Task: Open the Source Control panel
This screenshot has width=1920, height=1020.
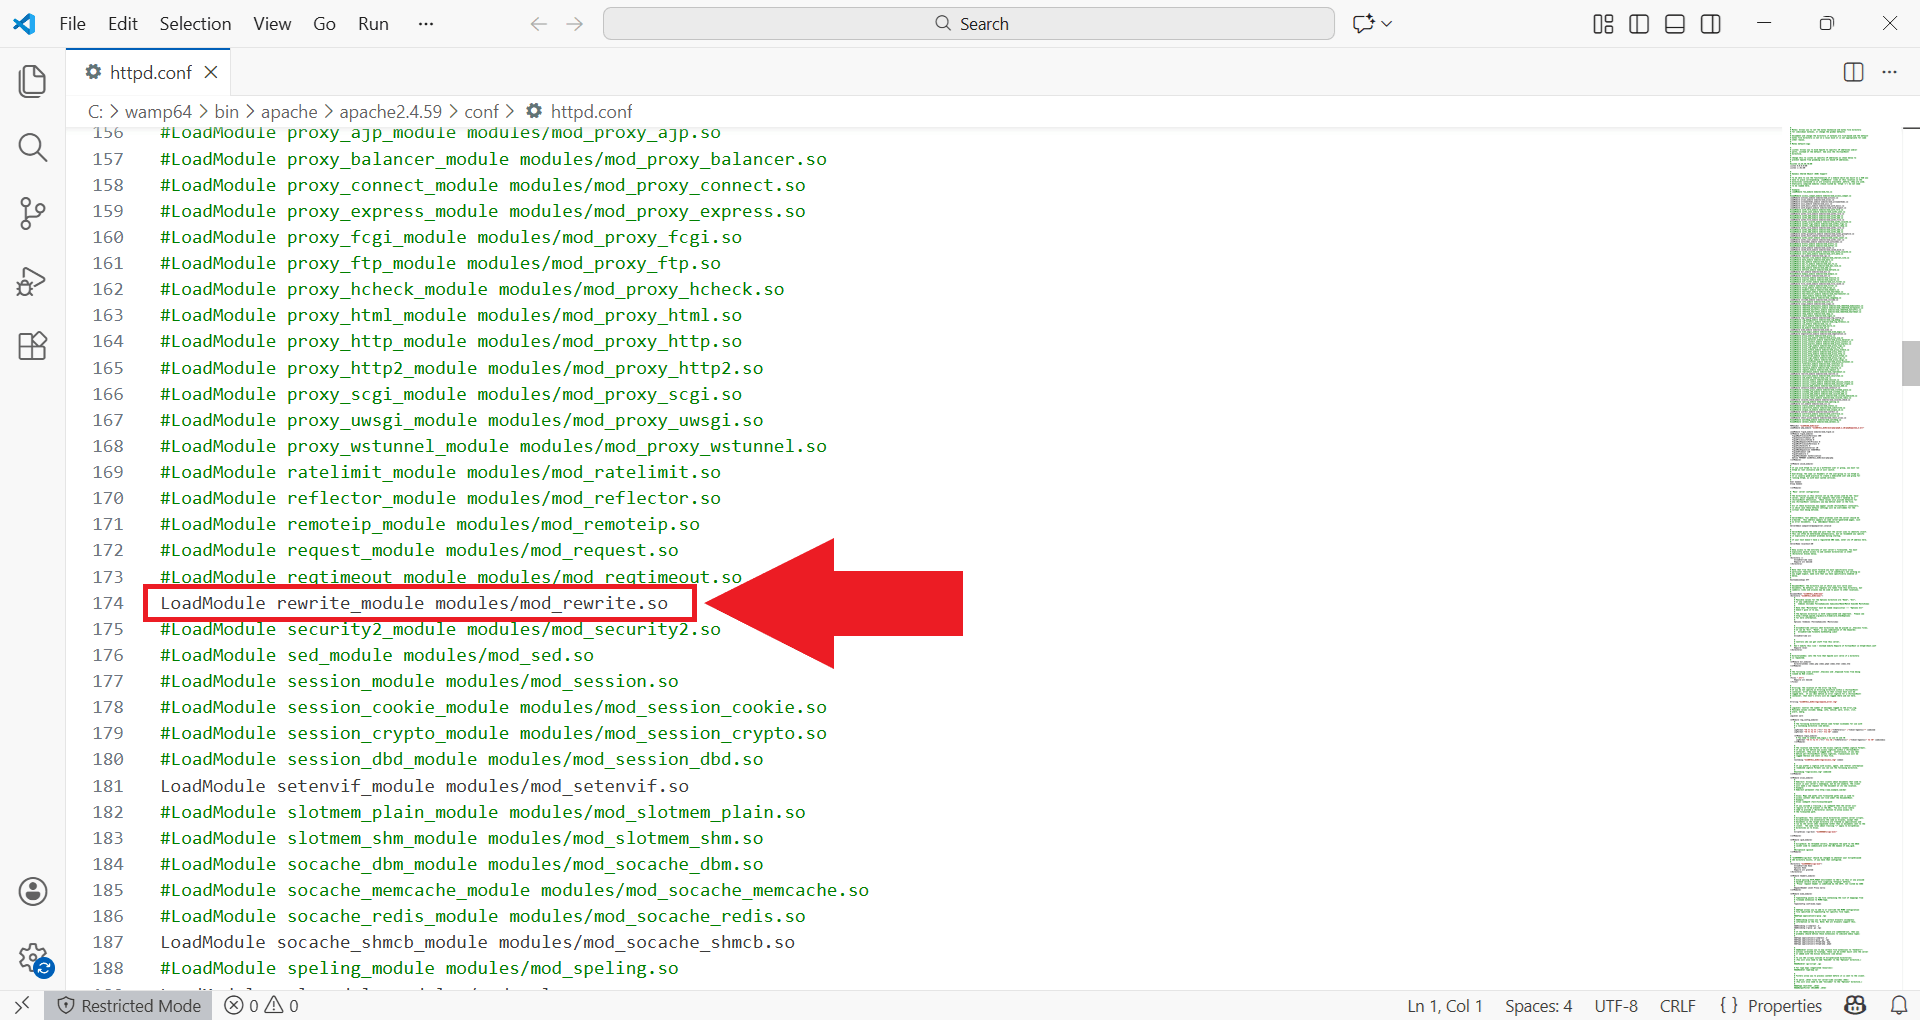Action: tap(33, 213)
